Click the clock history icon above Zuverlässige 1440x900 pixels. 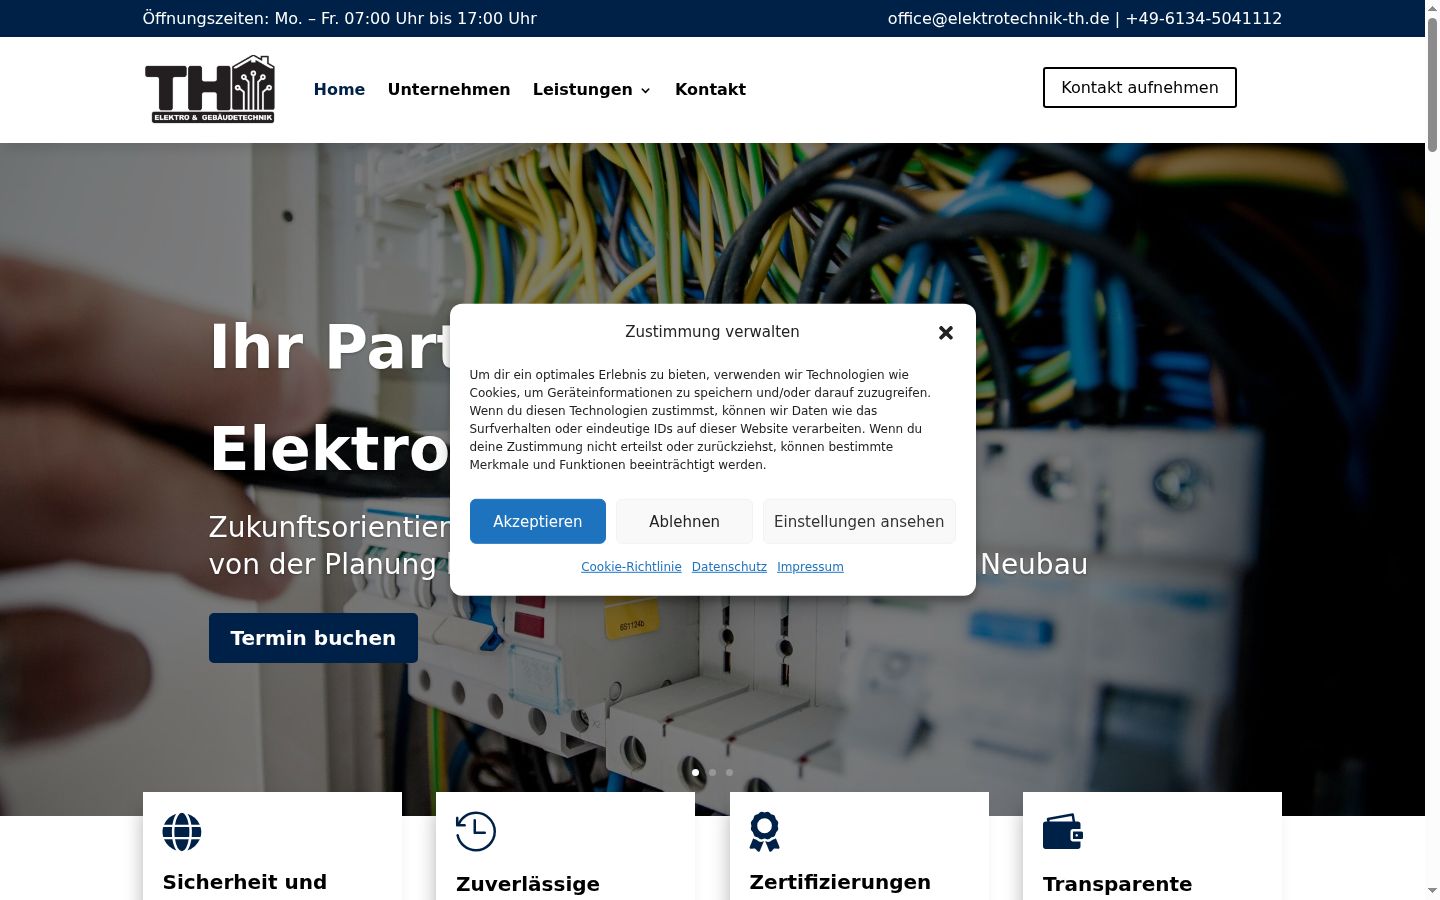[476, 832]
